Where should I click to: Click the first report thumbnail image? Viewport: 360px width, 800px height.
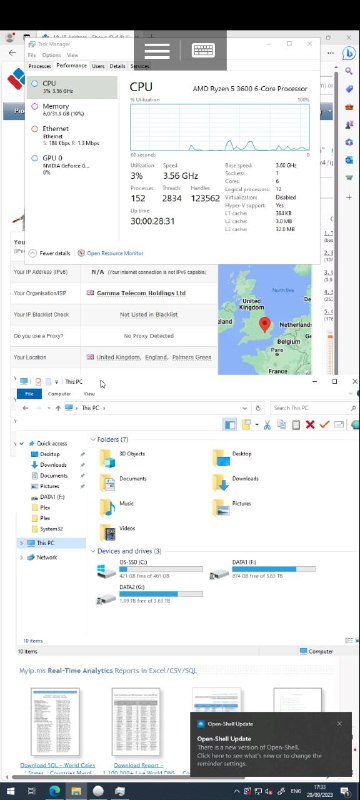click(55, 721)
